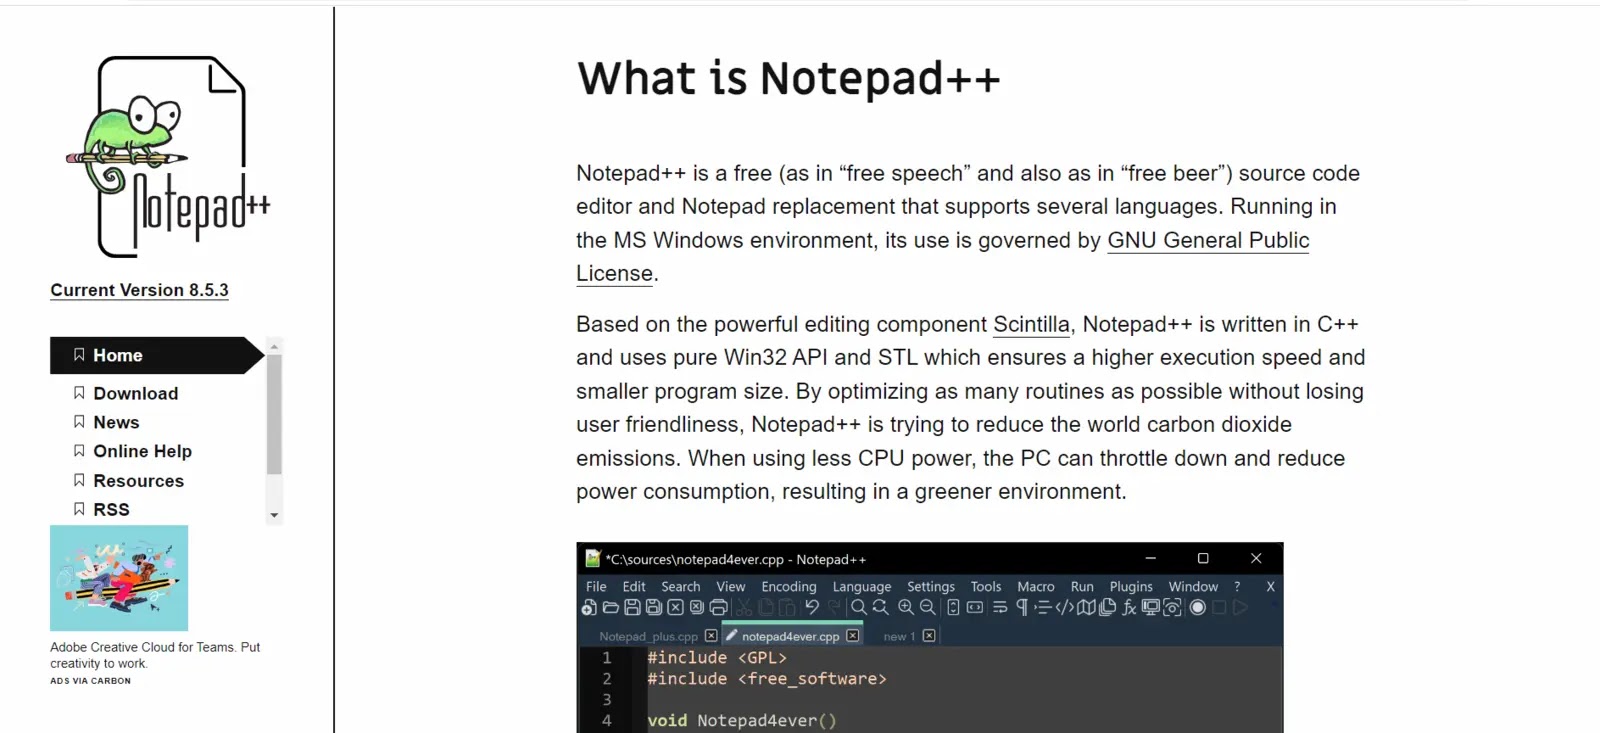Click the bookmark icon beside Download
1600x733 pixels.
79,393
